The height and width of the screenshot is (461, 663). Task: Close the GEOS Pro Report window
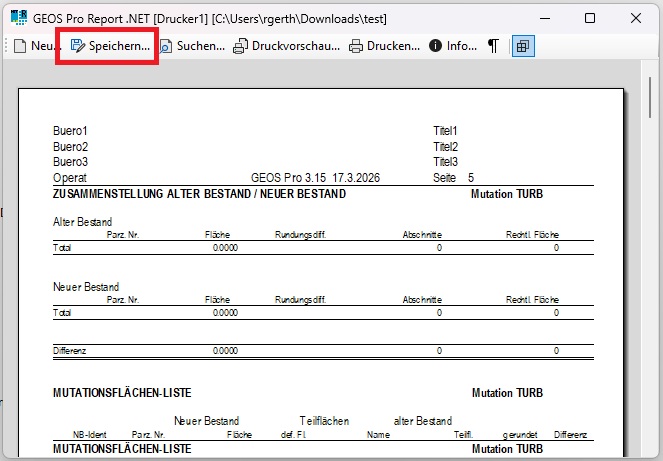click(636, 18)
